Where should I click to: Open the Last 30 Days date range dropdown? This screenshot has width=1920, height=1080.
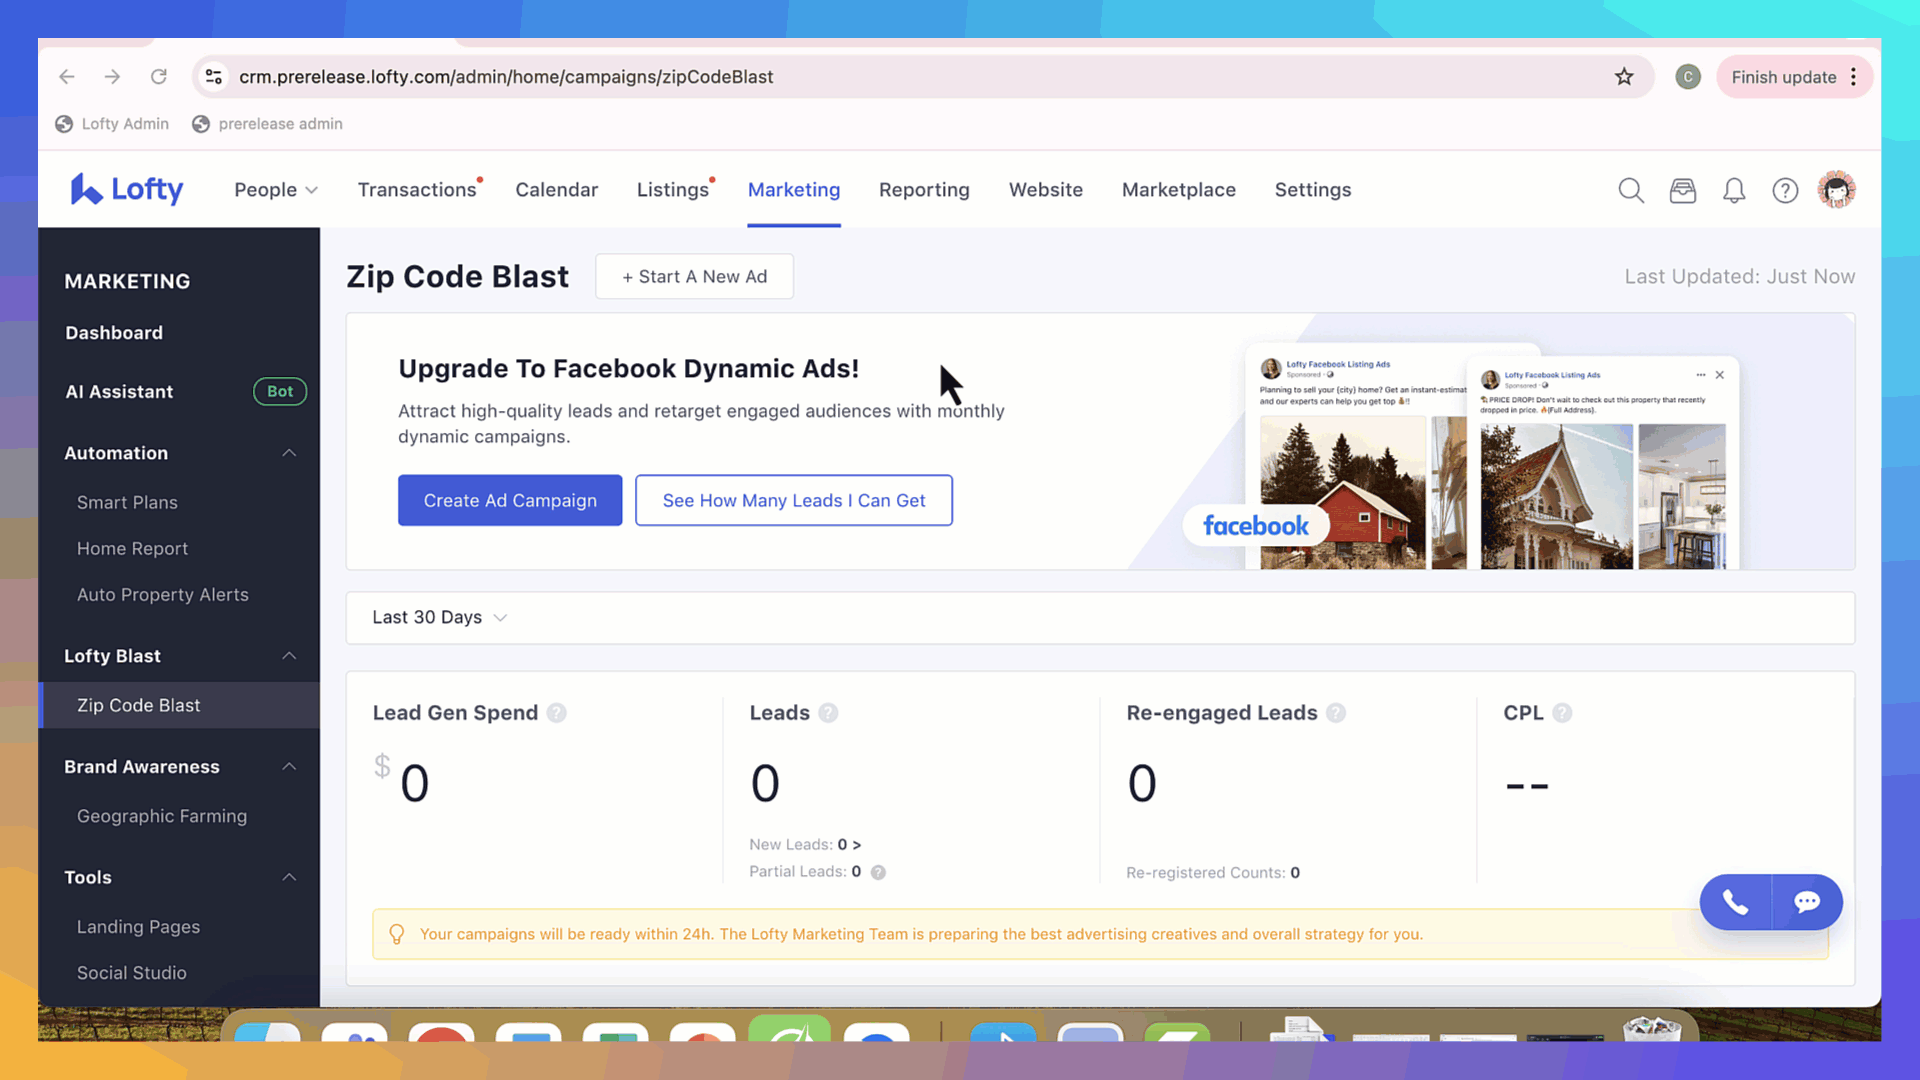[x=440, y=618]
